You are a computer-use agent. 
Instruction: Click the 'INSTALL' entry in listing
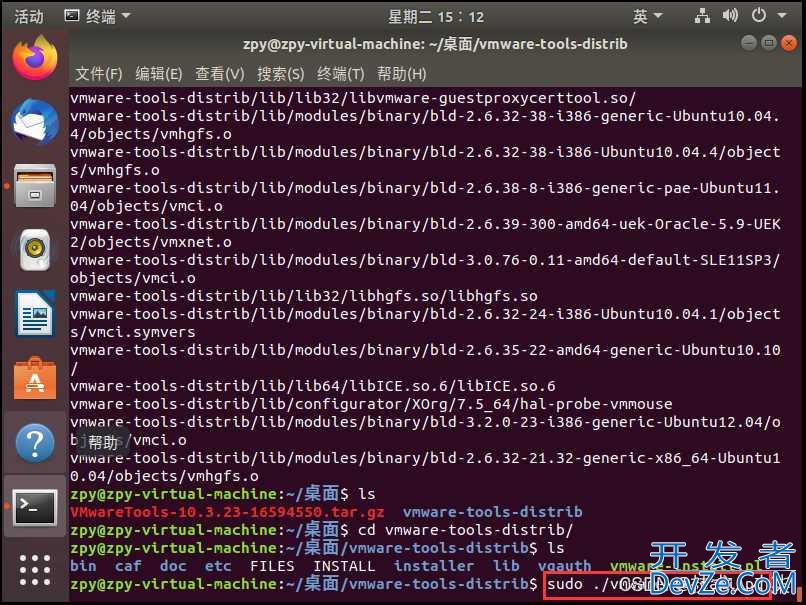(x=344, y=566)
